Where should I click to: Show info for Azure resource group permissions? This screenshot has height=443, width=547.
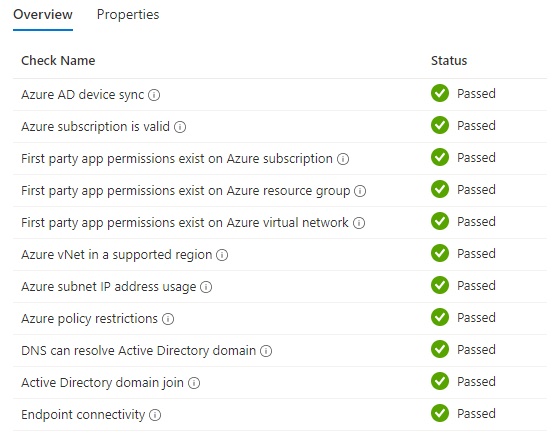click(360, 191)
